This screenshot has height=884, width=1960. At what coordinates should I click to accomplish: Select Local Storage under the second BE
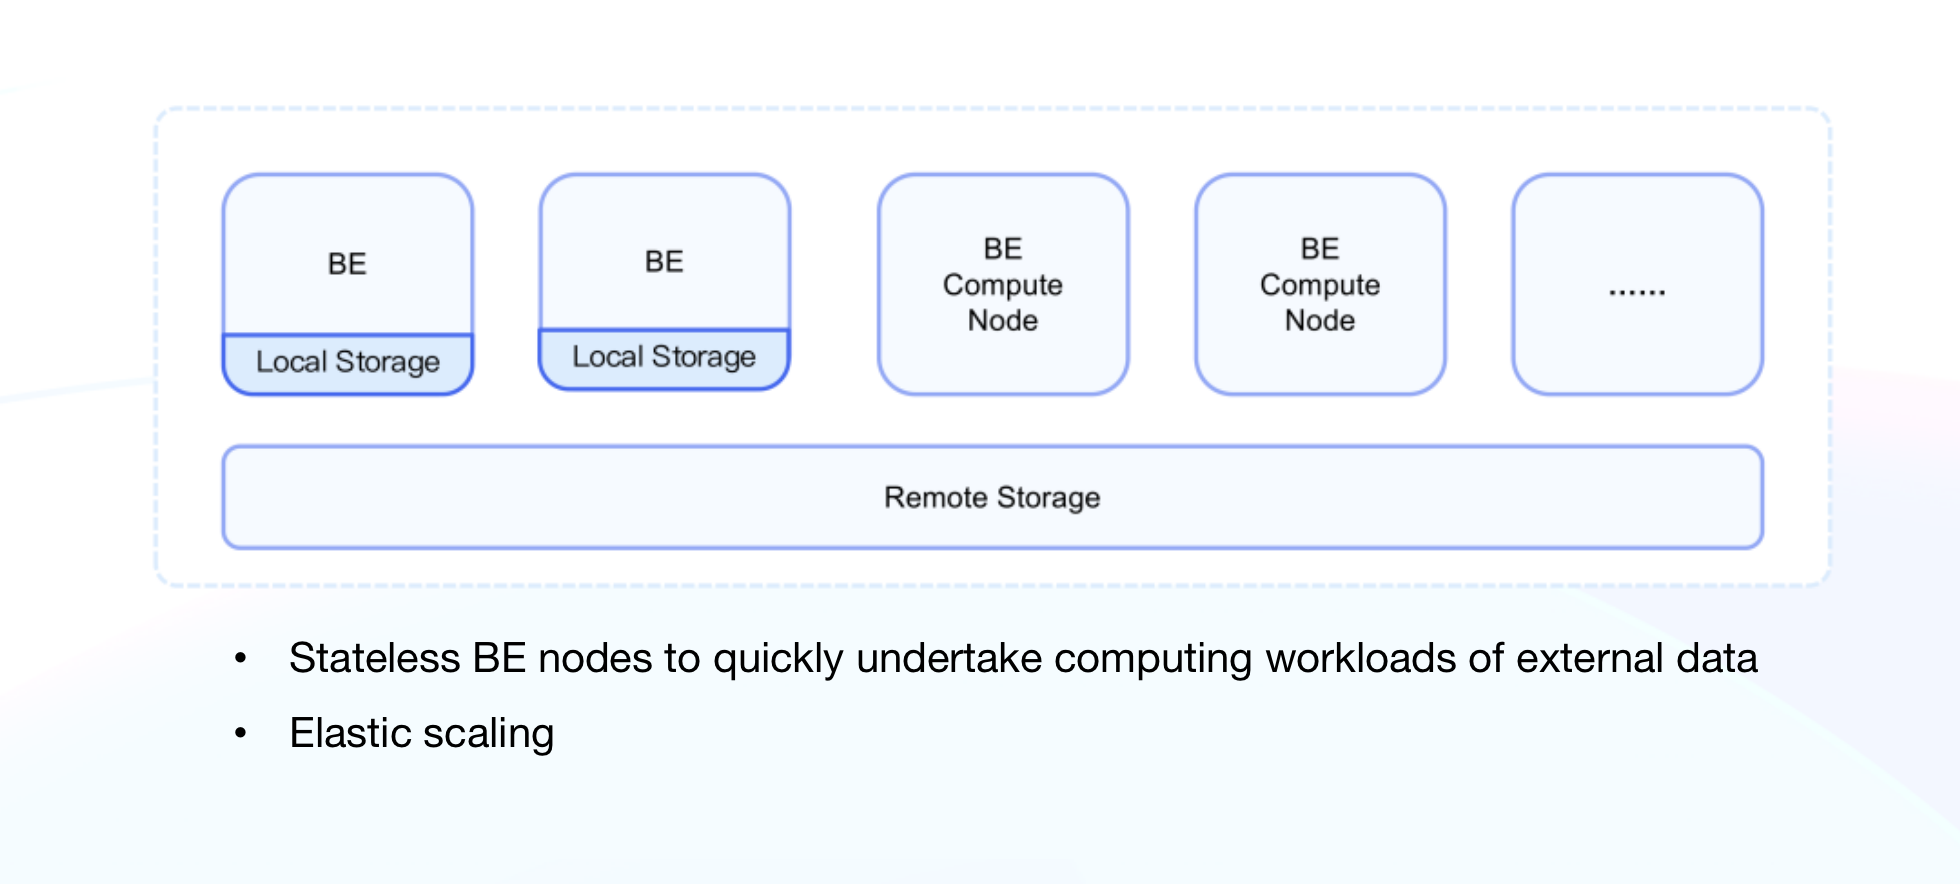point(664,357)
